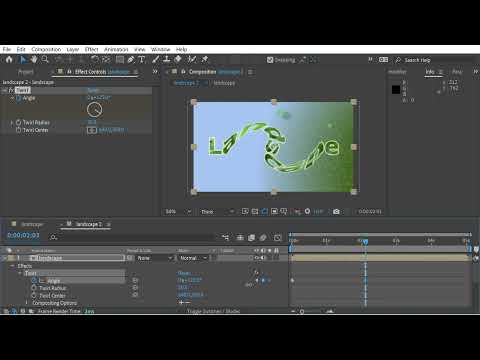Screen dimensions: 480x360
Task: Select the Clone Stamp tool
Action: [x=167, y=60]
